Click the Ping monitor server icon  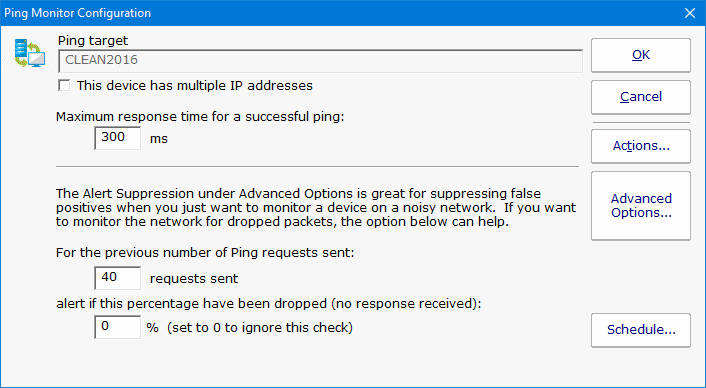click(29, 53)
